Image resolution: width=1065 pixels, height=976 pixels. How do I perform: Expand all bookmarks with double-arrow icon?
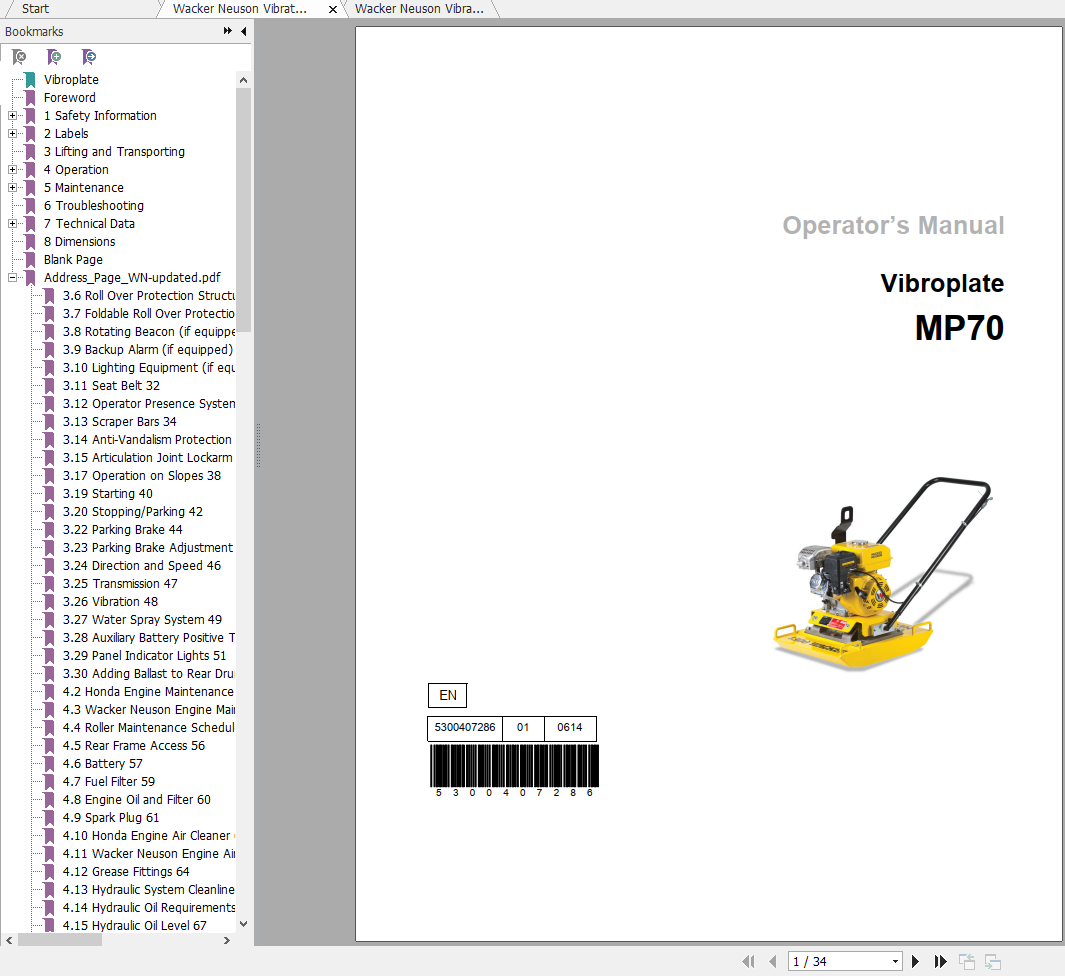[x=228, y=31]
